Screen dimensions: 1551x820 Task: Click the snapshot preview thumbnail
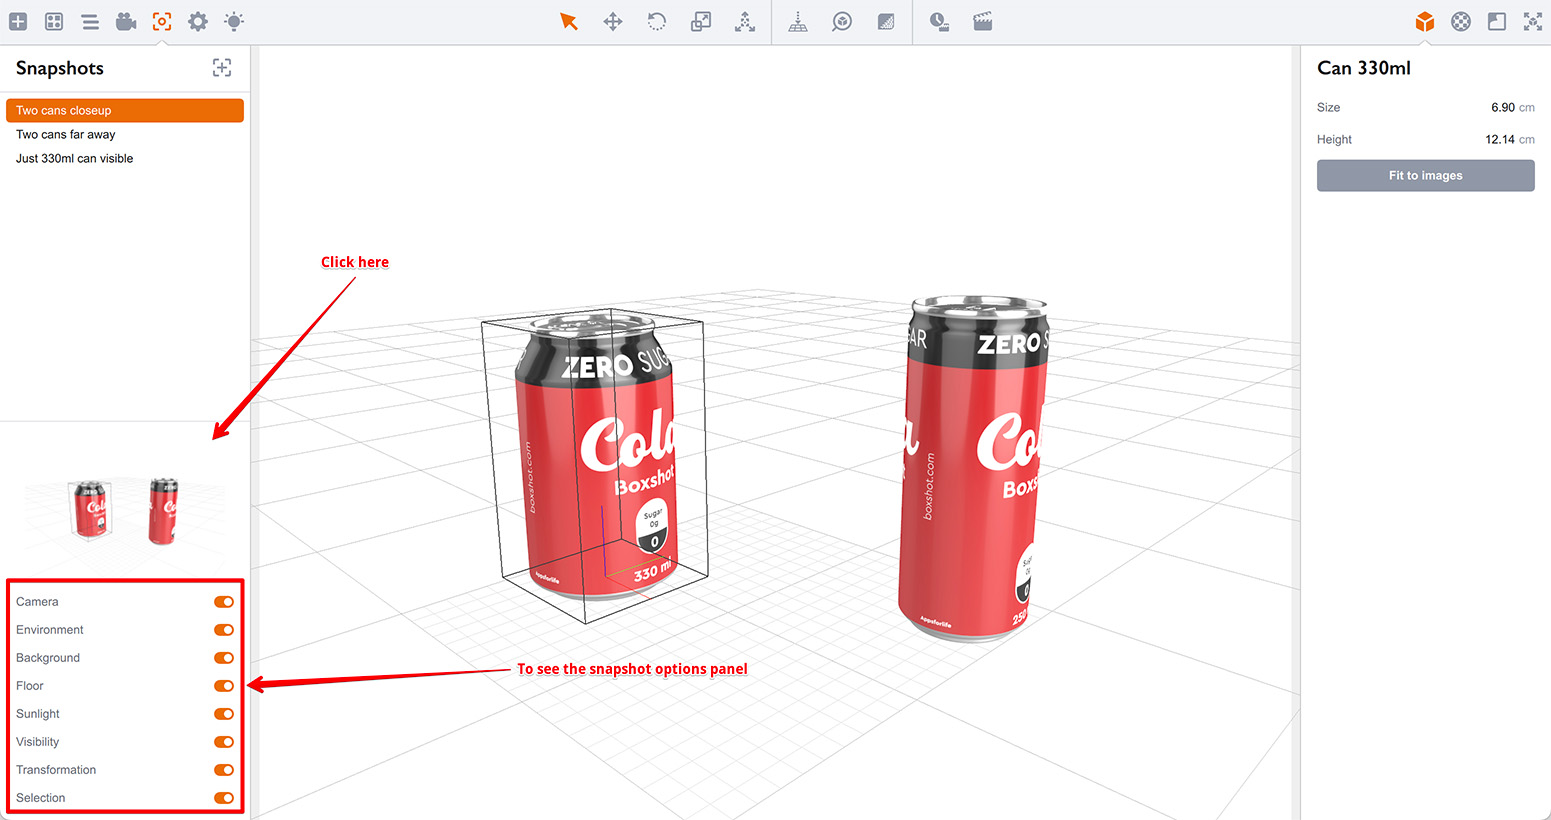[x=125, y=510]
